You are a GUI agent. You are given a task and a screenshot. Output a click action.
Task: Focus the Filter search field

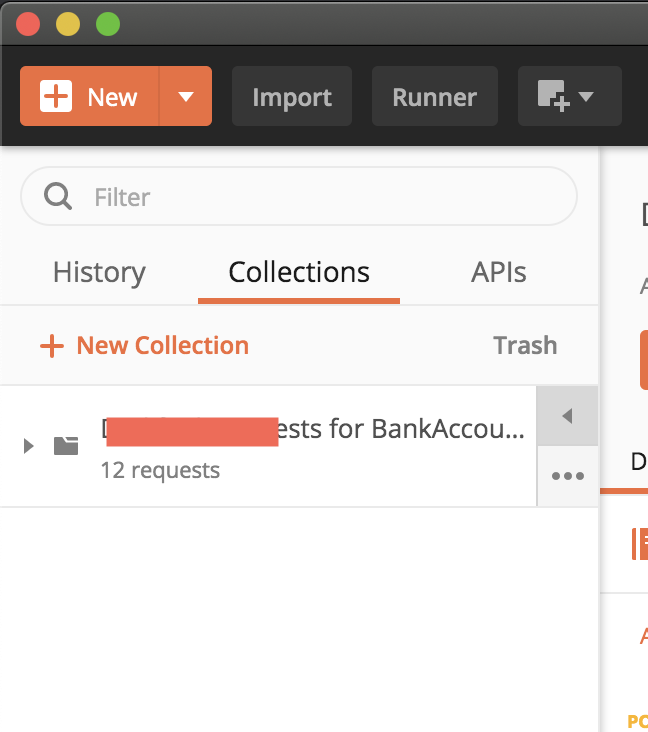299,197
